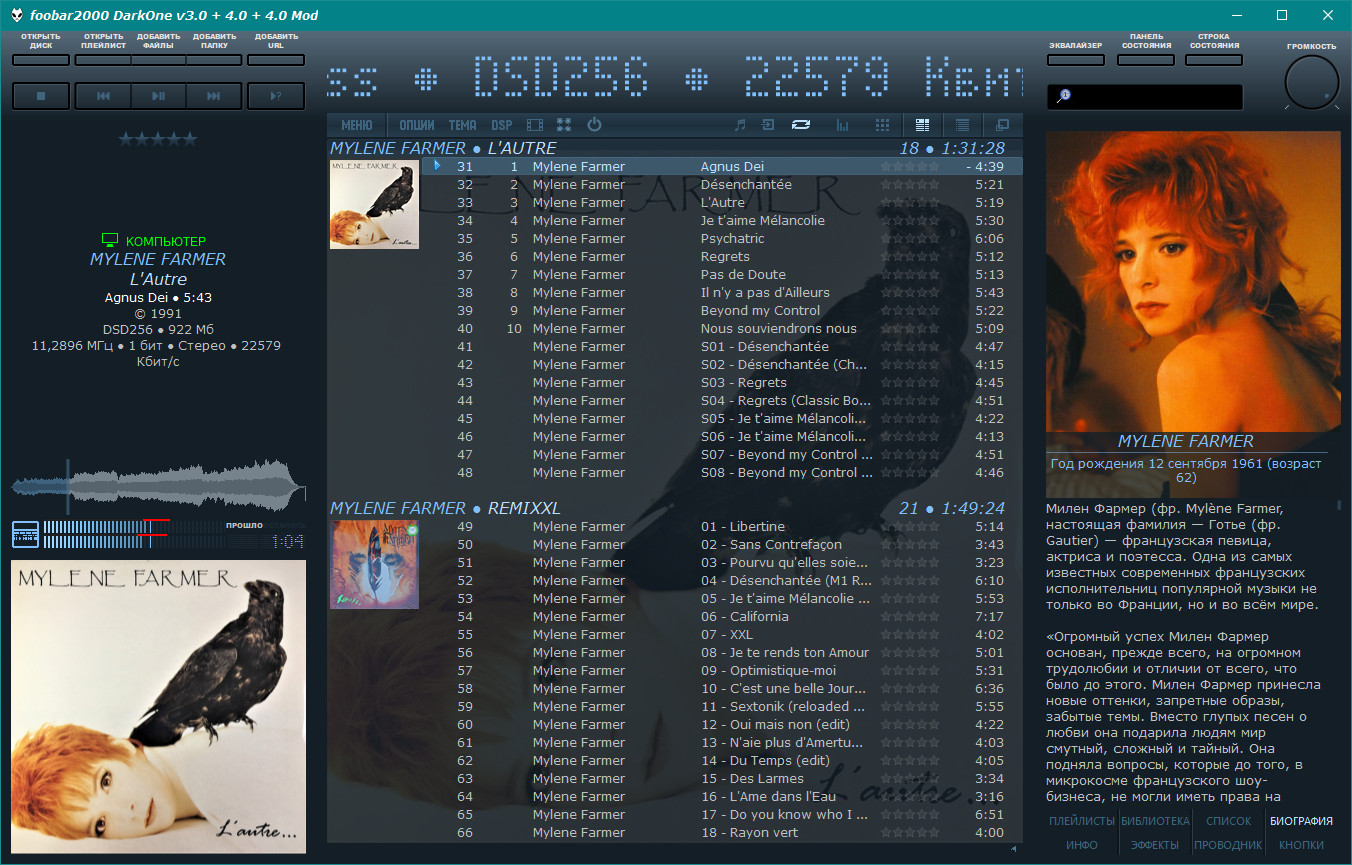Image resolution: width=1352 pixels, height=865 pixels.
Task: Toggle the Эквалайзер panel button
Action: click(x=1076, y=60)
